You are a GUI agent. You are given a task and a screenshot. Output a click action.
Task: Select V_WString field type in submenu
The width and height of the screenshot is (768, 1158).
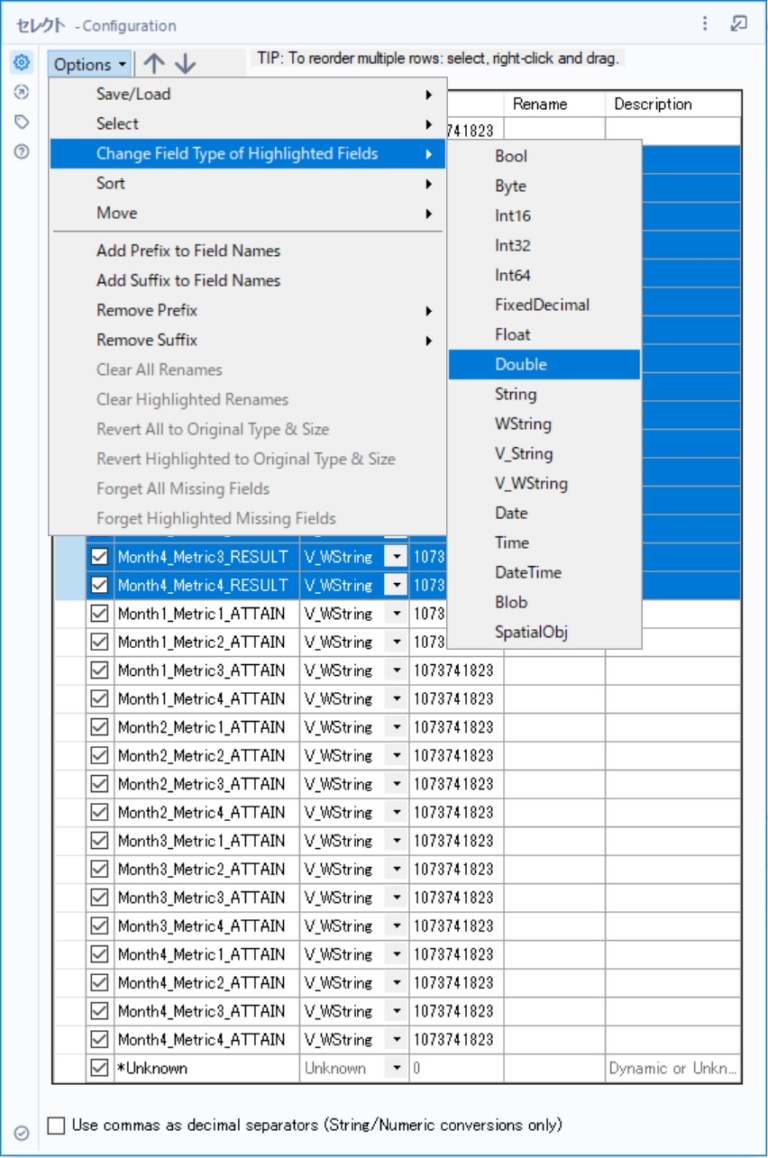(x=544, y=483)
